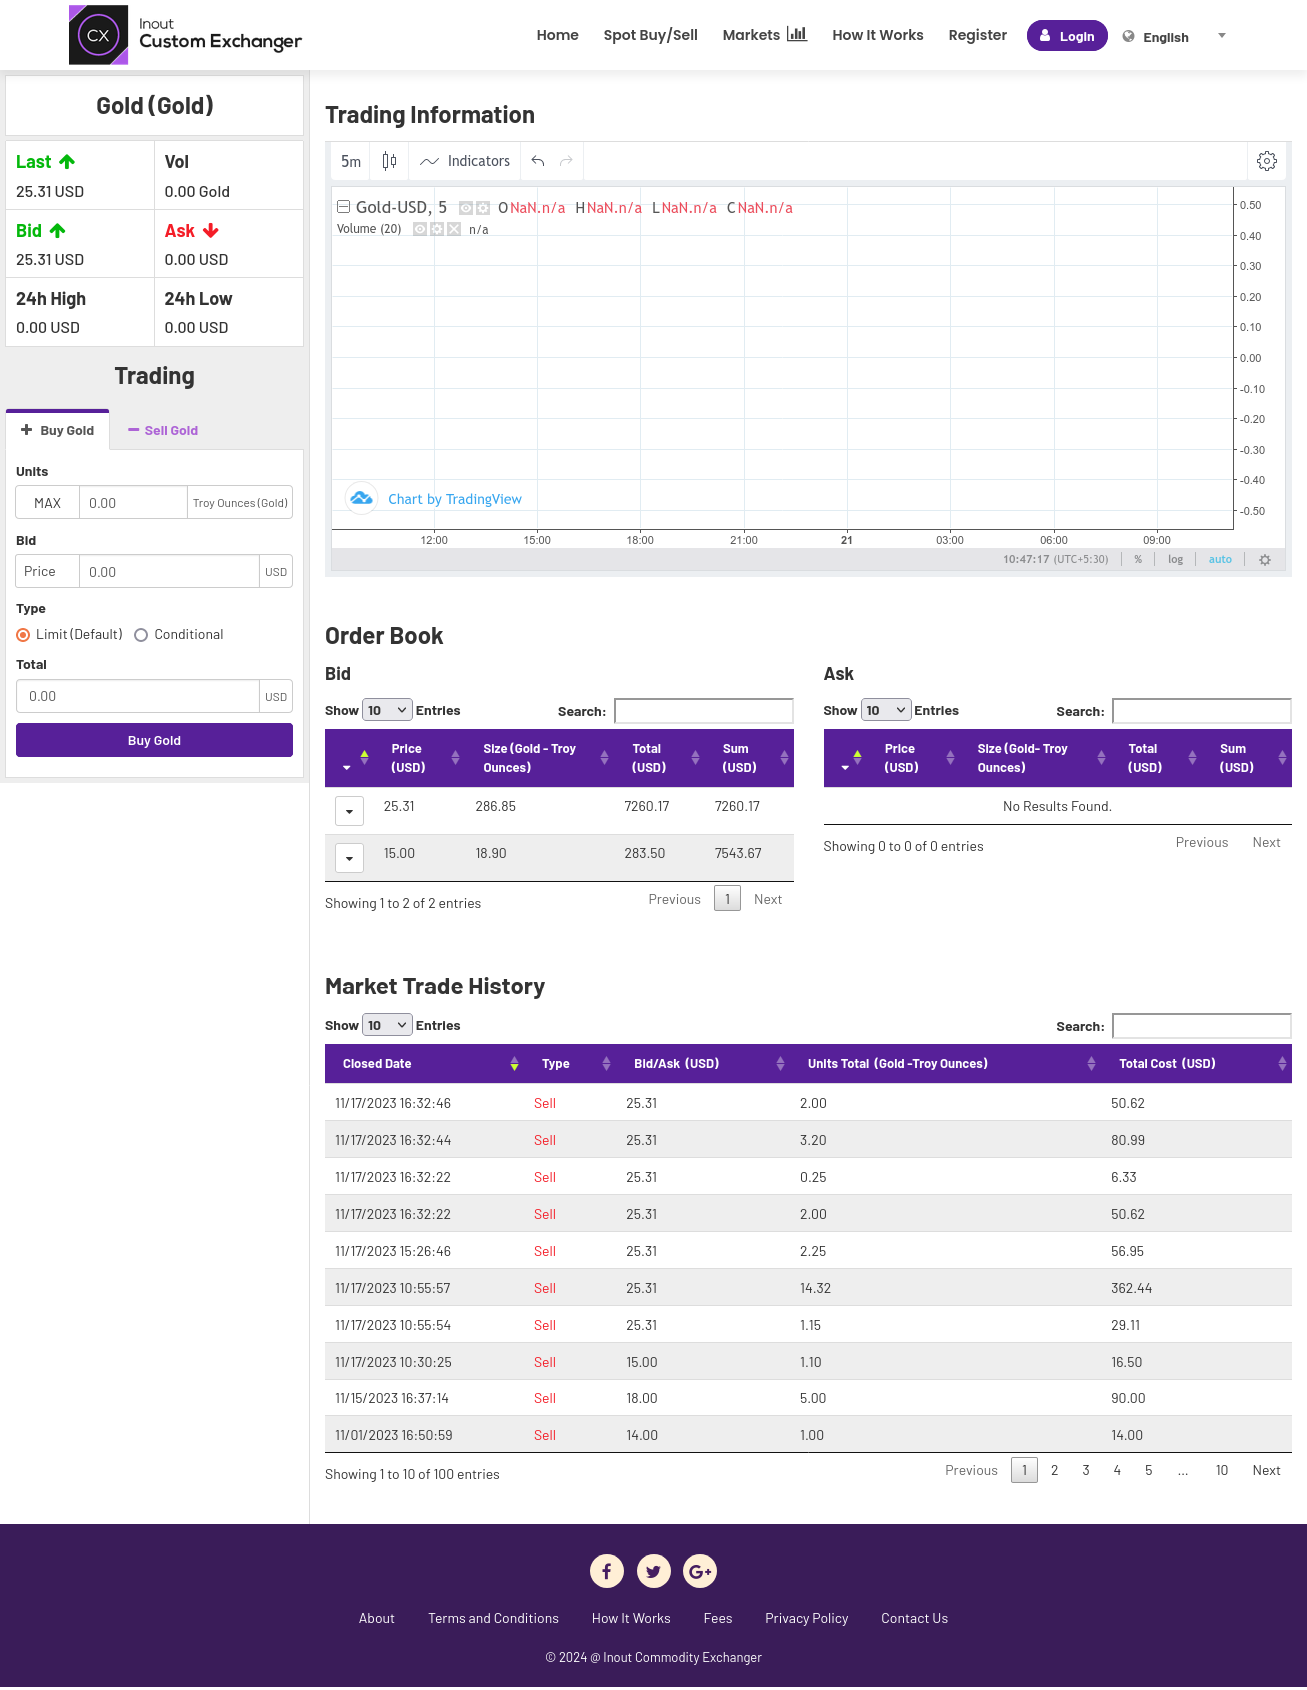Focus the Bid price input field
Image resolution: width=1307 pixels, height=1690 pixels.
coord(169,572)
